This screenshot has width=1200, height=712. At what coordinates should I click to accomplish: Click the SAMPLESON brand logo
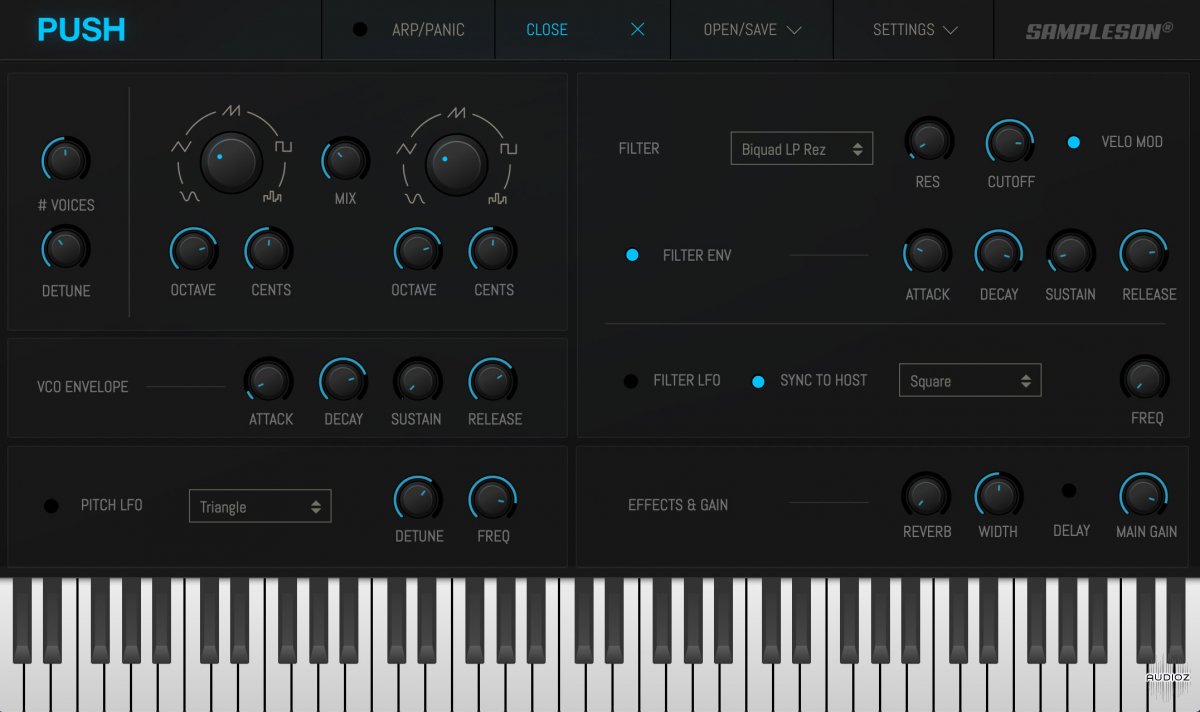point(1100,30)
